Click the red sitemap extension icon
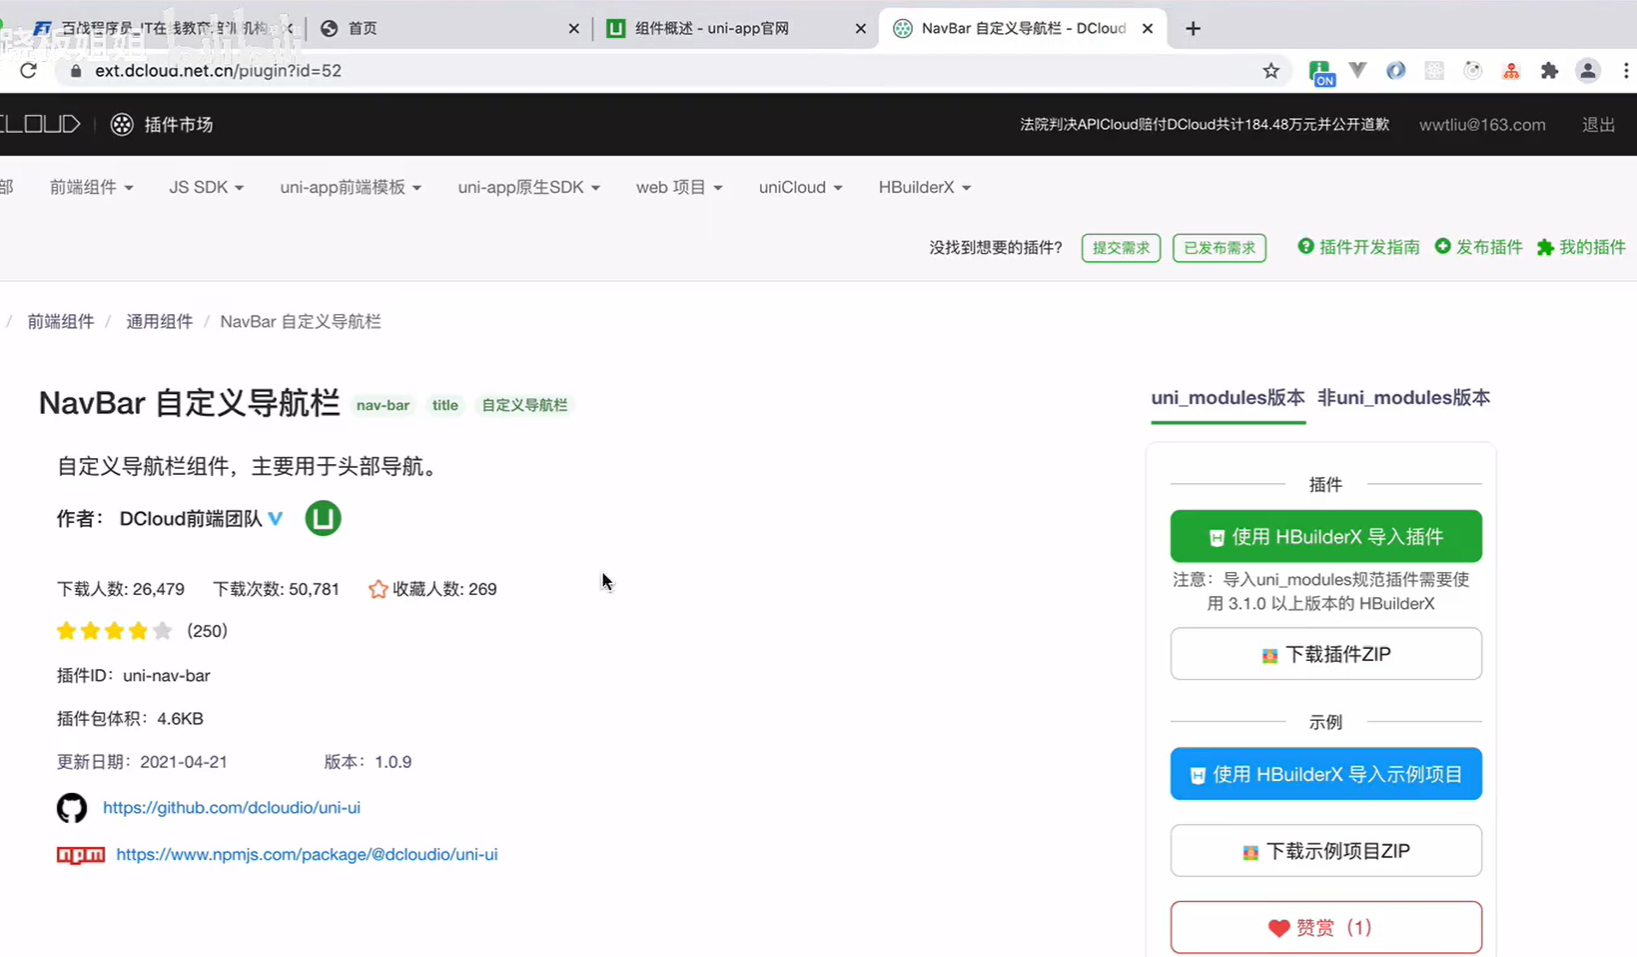The height and width of the screenshot is (957, 1637). click(x=1511, y=70)
